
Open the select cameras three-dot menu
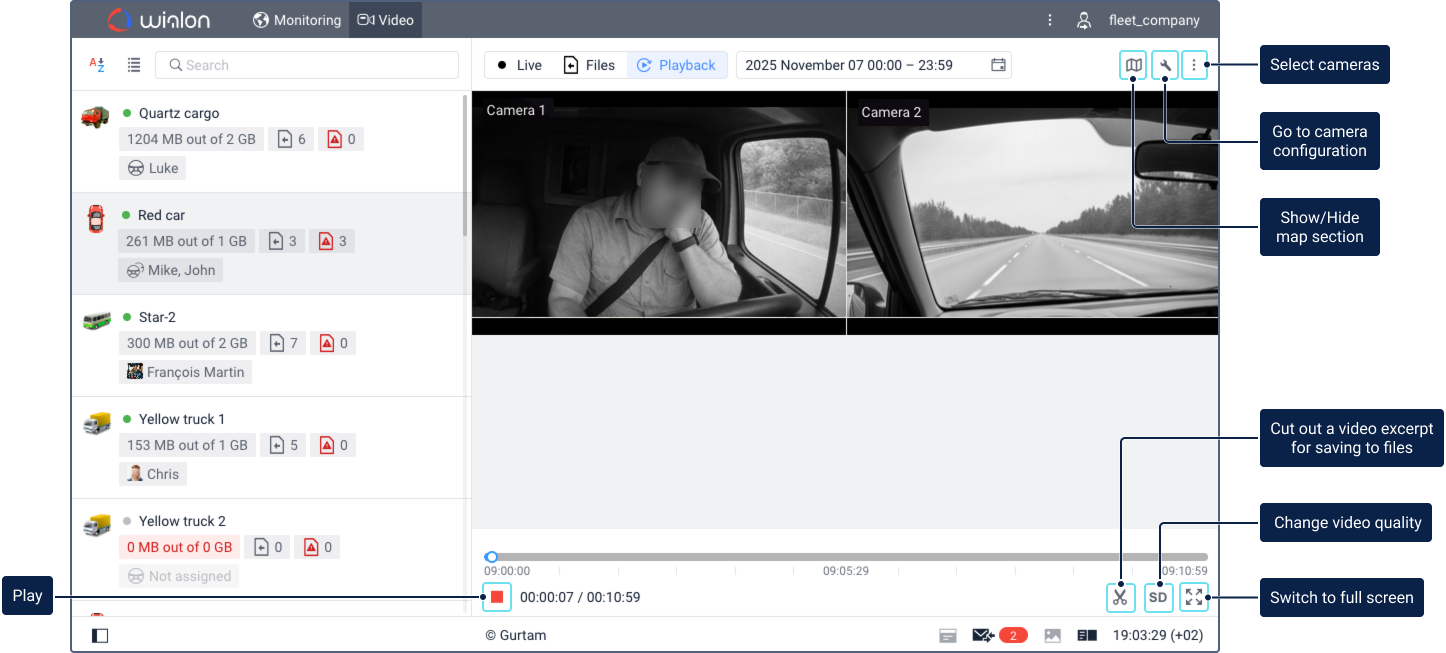click(1194, 66)
